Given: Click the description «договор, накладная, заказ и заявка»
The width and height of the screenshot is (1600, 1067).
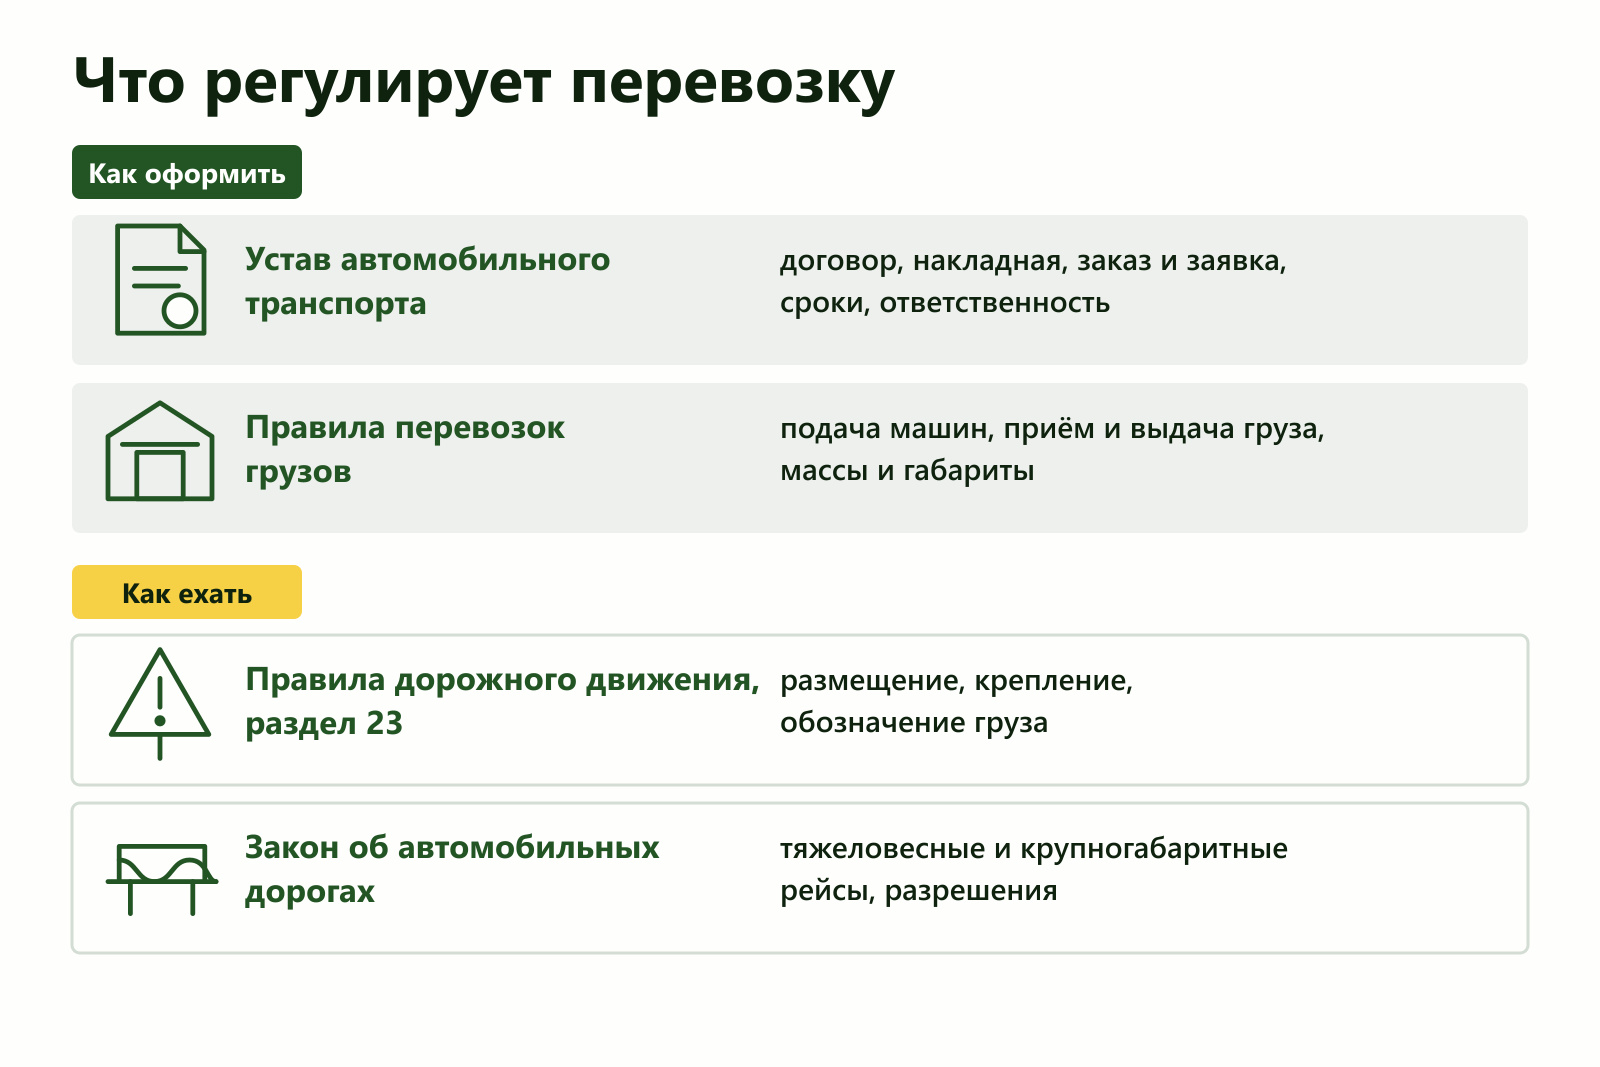Looking at the screenshot, I should [x=1033, y=262].
